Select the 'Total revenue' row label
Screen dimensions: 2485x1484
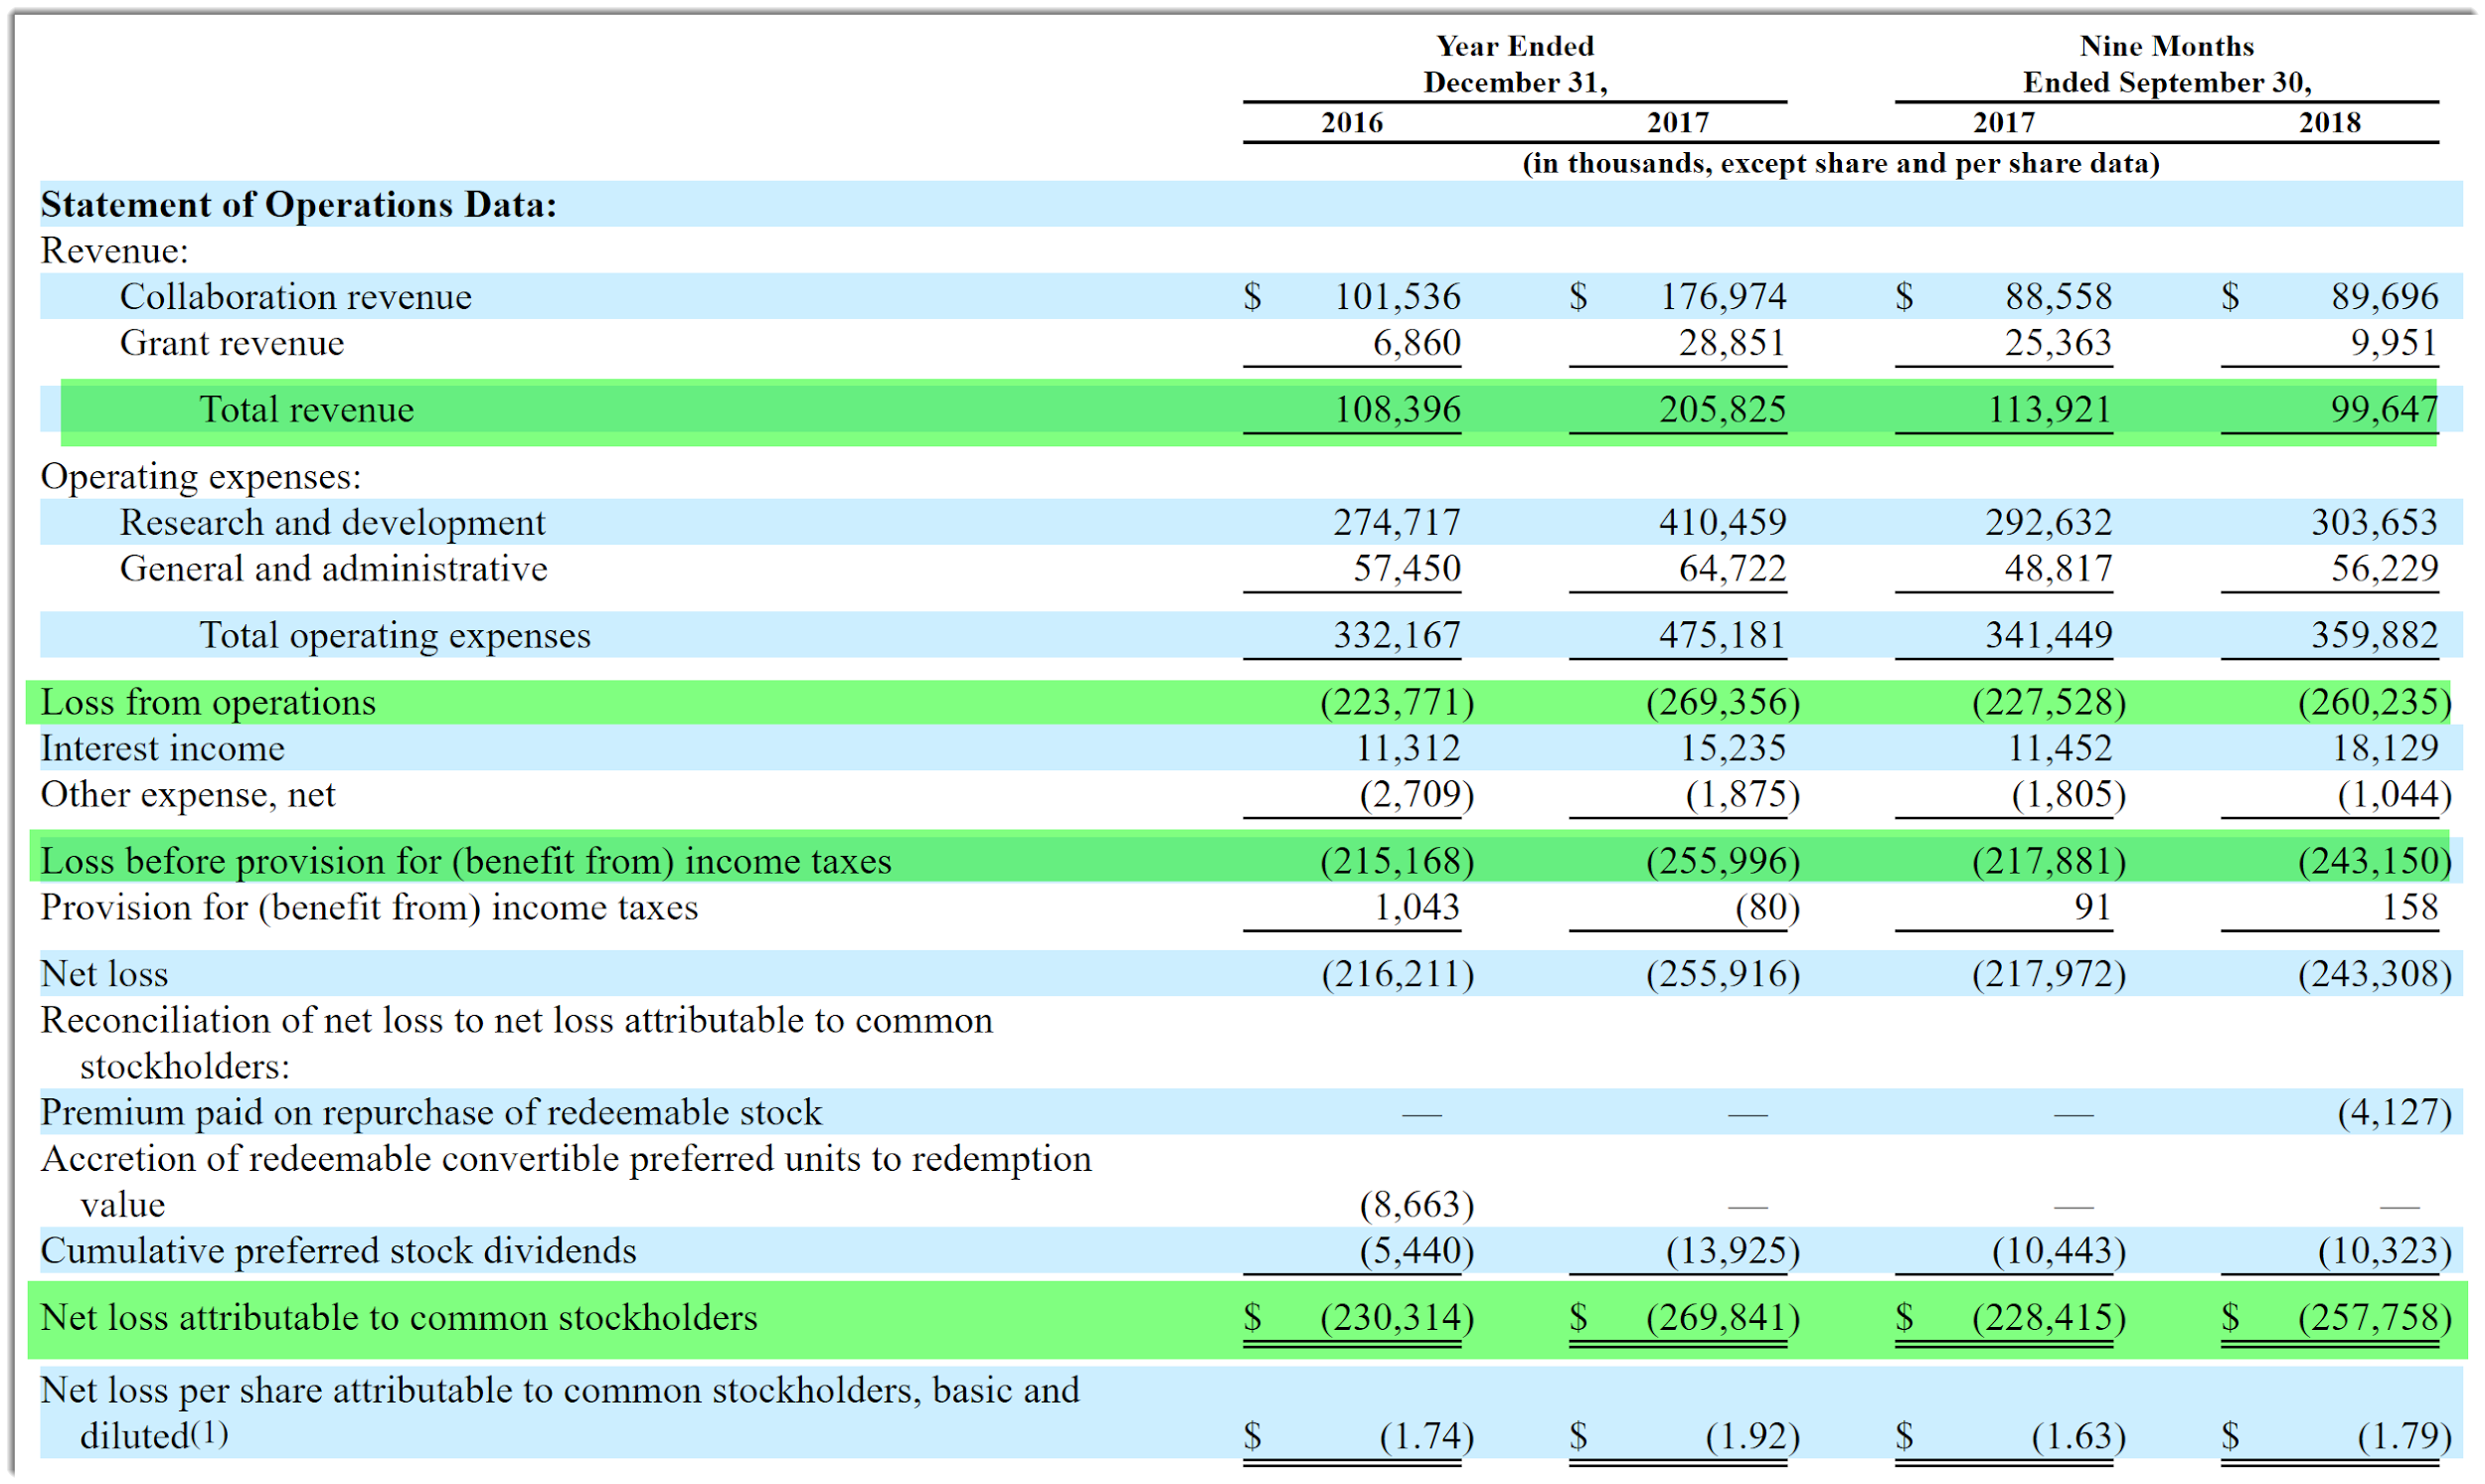[306, 409]
